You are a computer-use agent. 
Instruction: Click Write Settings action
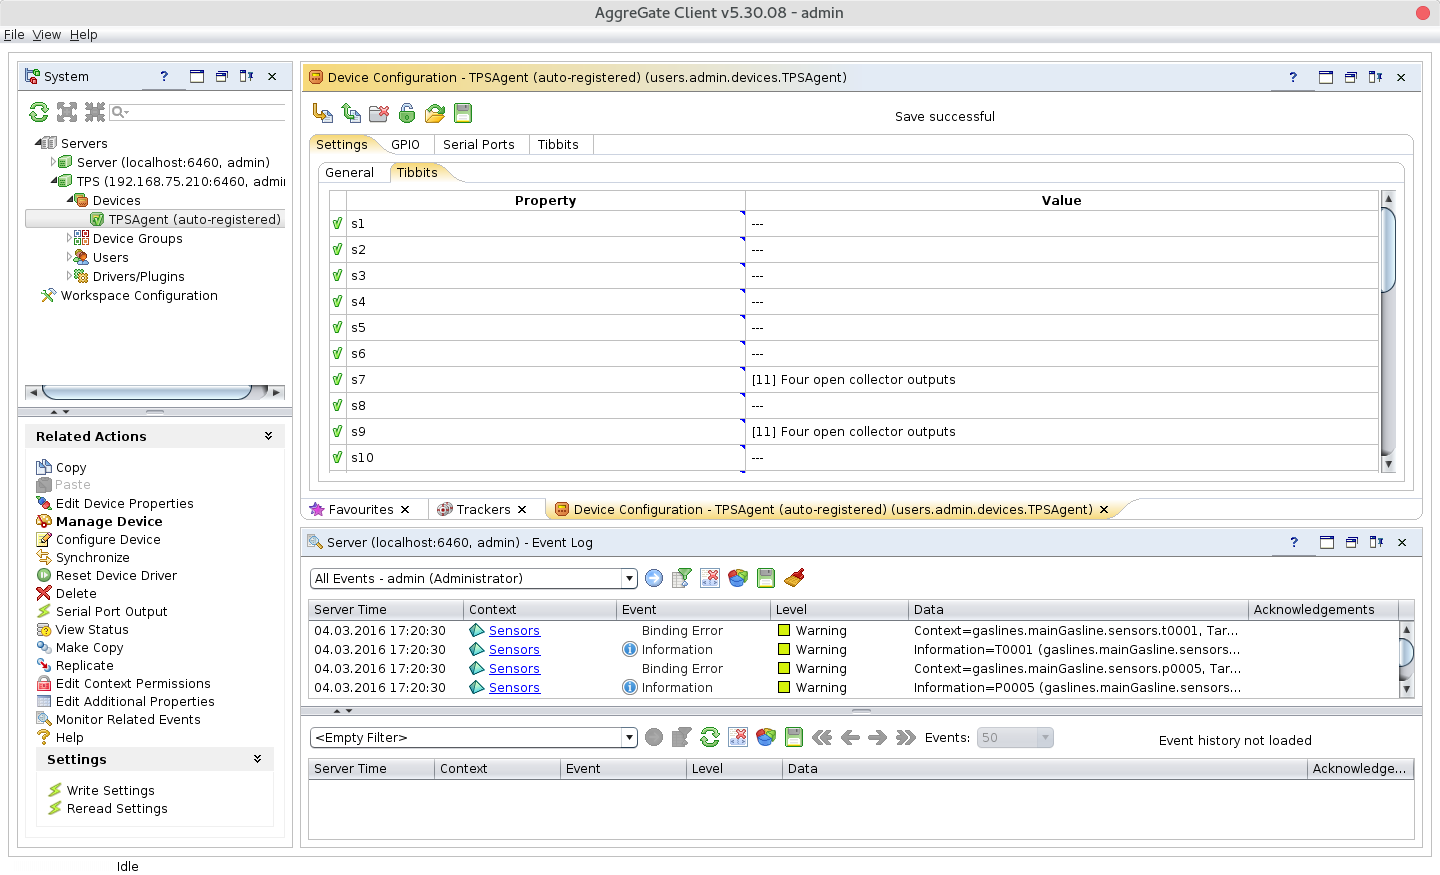[x=110, y=790]
